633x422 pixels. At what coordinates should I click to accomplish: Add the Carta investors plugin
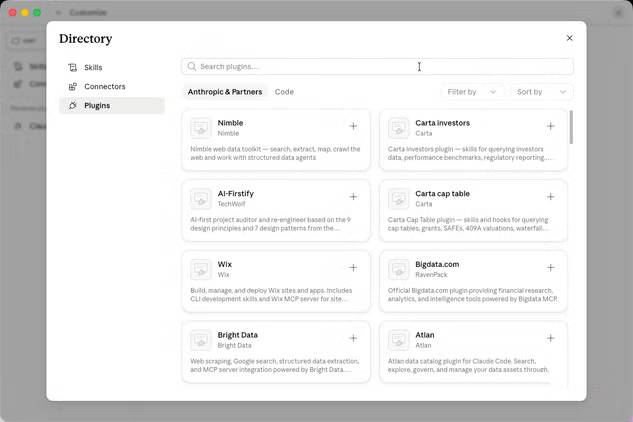coord(551,126)
